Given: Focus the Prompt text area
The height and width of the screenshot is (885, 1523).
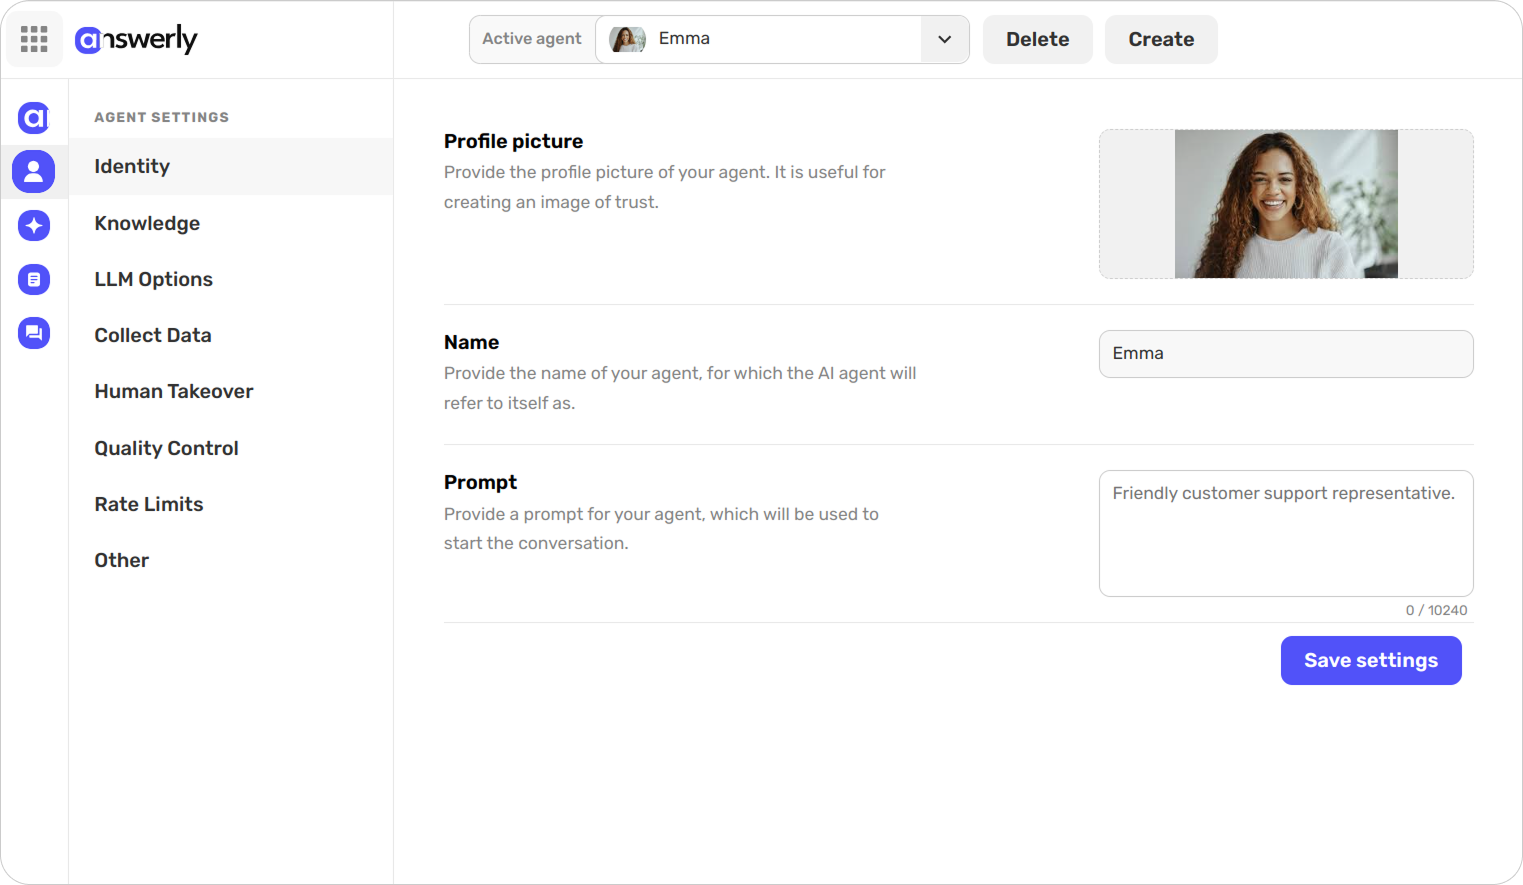Looking at the screenshot, I should click(1286, 533).
